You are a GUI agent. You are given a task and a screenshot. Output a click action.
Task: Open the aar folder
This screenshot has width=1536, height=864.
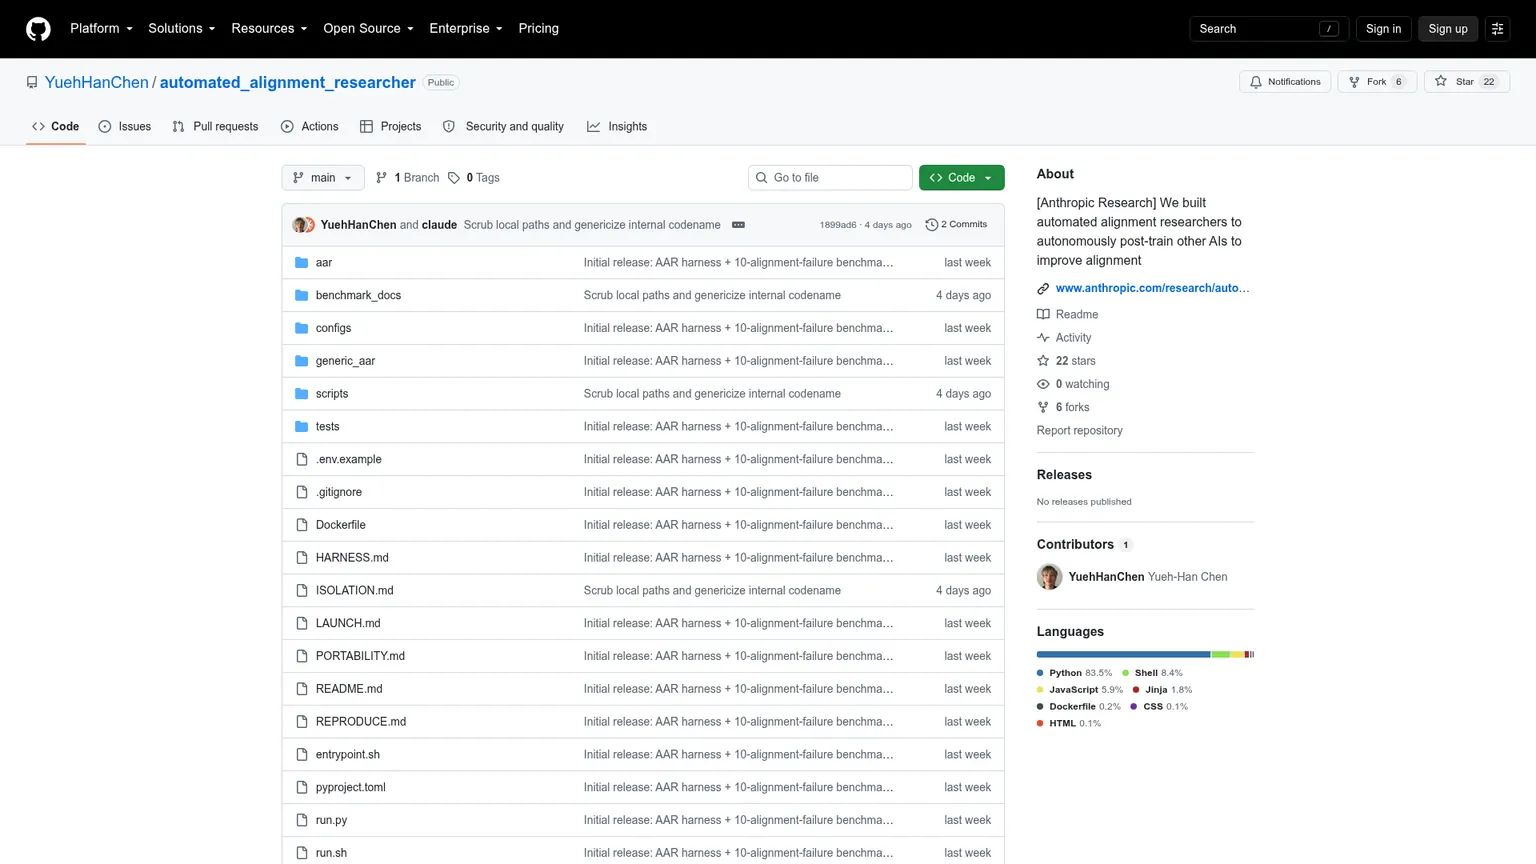click(324, 263)
